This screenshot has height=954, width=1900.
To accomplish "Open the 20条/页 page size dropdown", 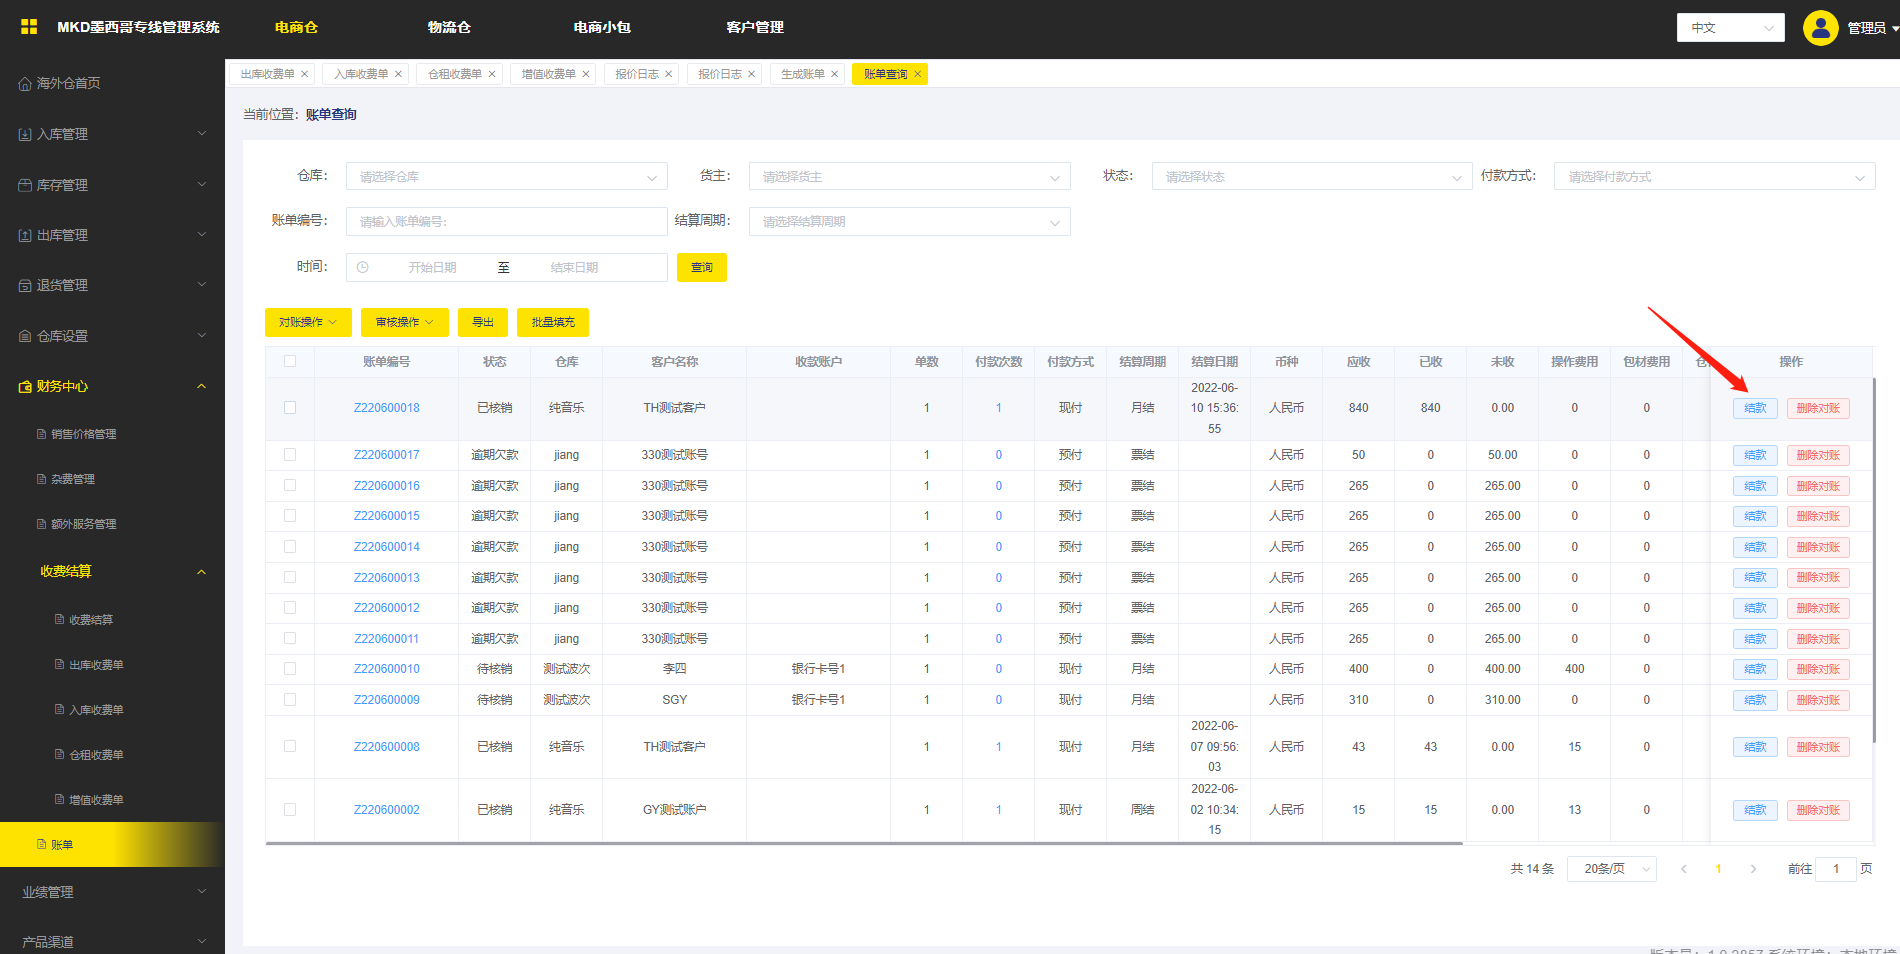I will (x=1611, y=869).
